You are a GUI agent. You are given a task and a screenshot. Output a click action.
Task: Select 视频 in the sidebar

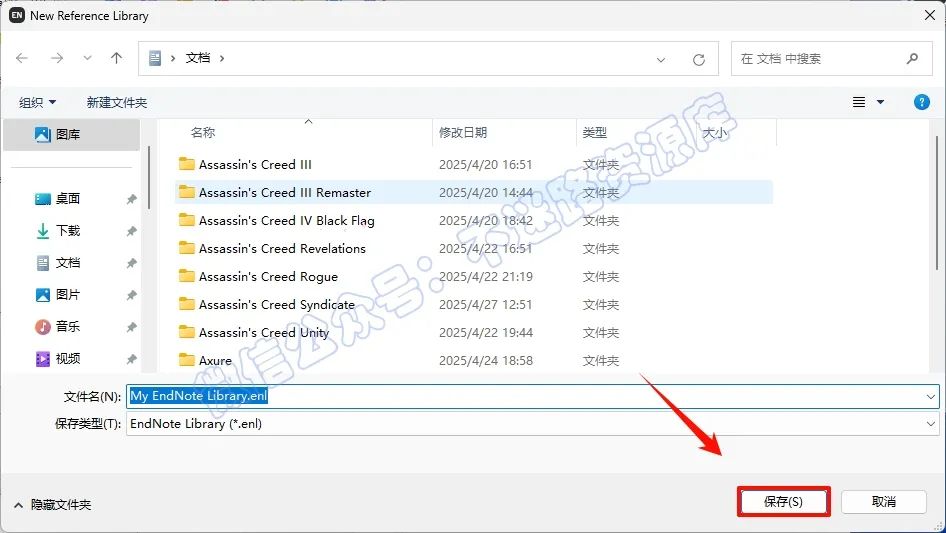(68, 359)
